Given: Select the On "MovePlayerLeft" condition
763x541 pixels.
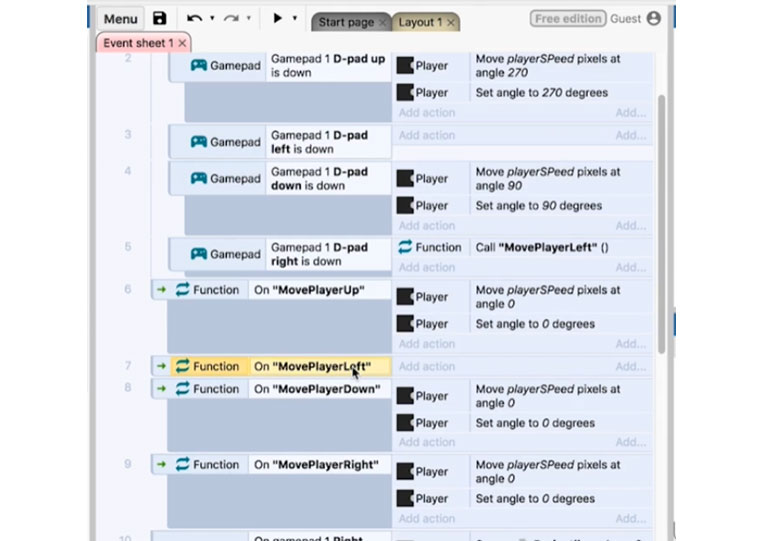Looking at the screenshot, I should (320, 366).
